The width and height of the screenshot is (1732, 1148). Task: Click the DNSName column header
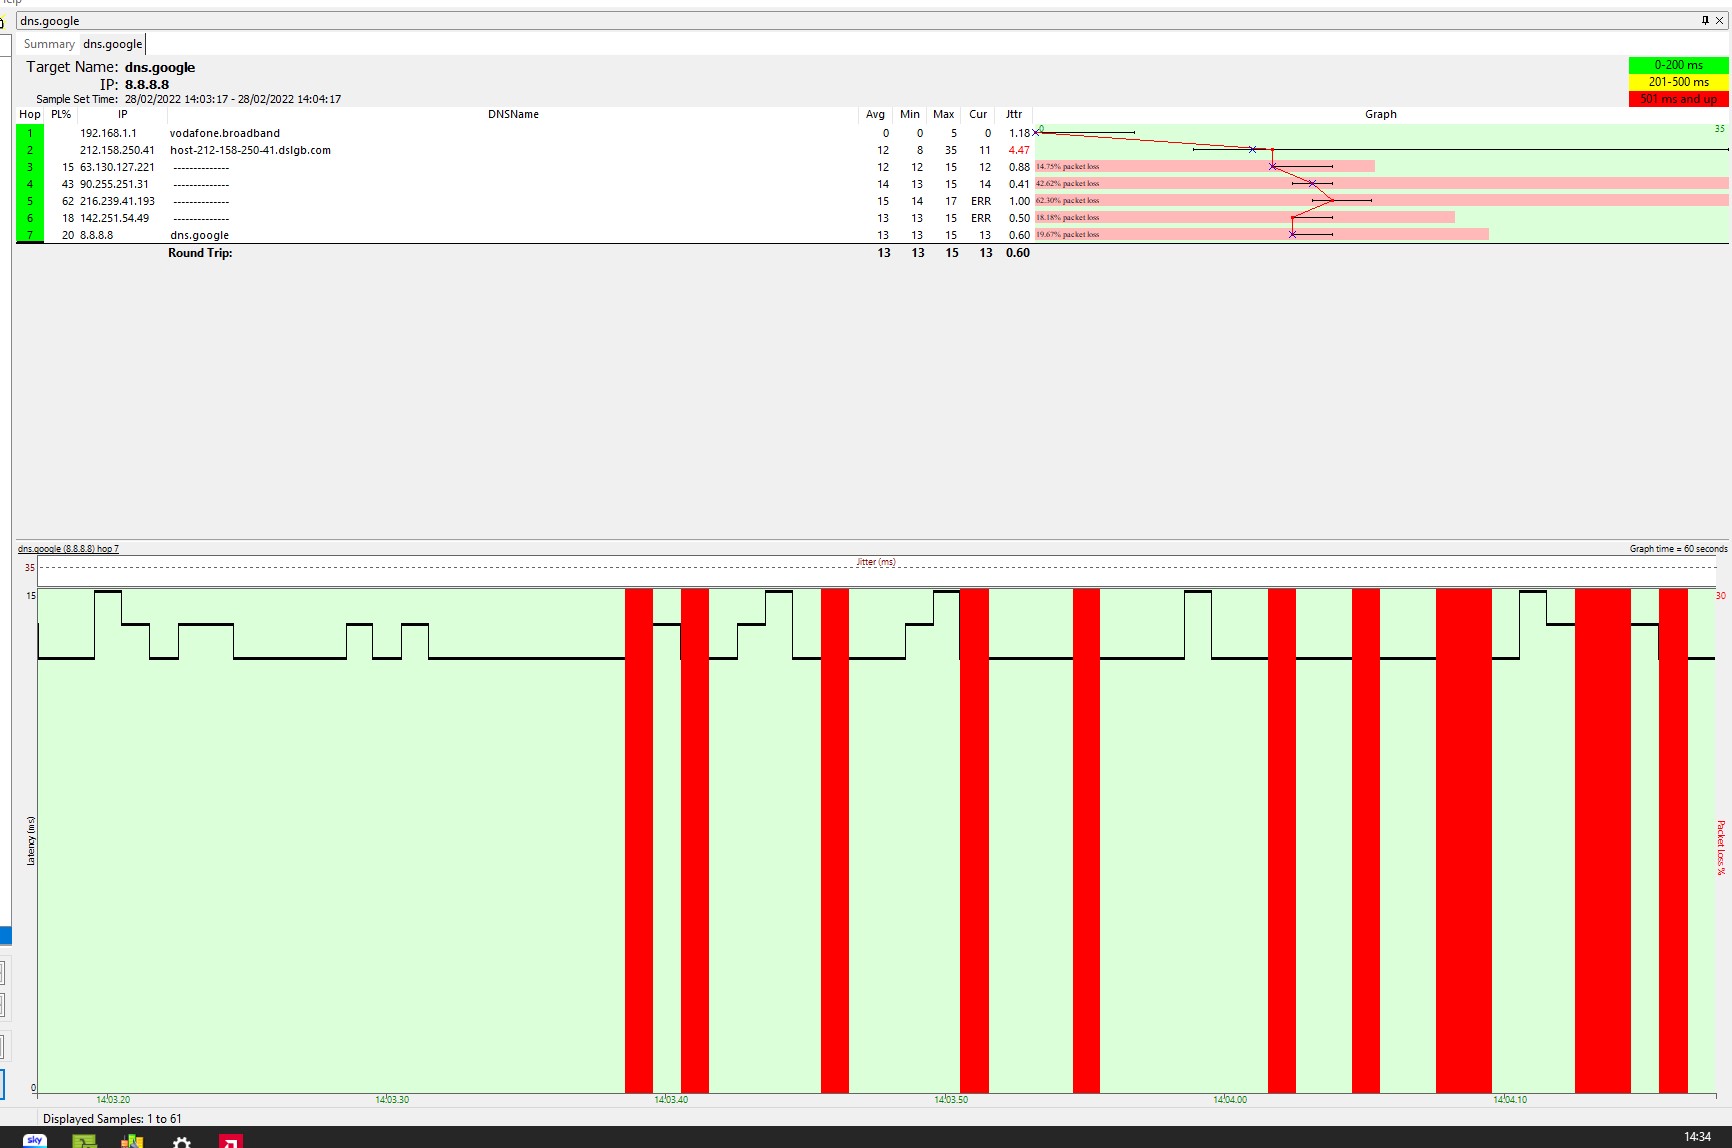(x=513, y=114)
